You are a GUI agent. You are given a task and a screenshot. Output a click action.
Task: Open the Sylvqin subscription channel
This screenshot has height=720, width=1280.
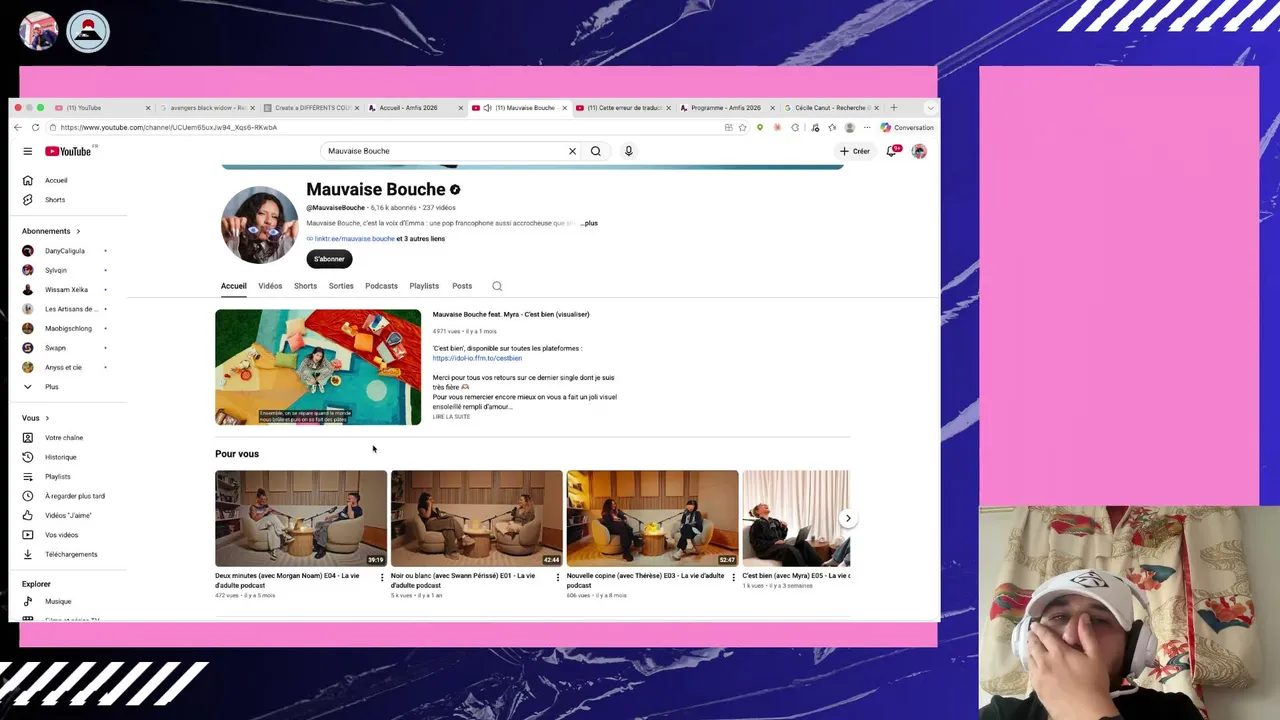pyautogui.click(x=65, y=270)
